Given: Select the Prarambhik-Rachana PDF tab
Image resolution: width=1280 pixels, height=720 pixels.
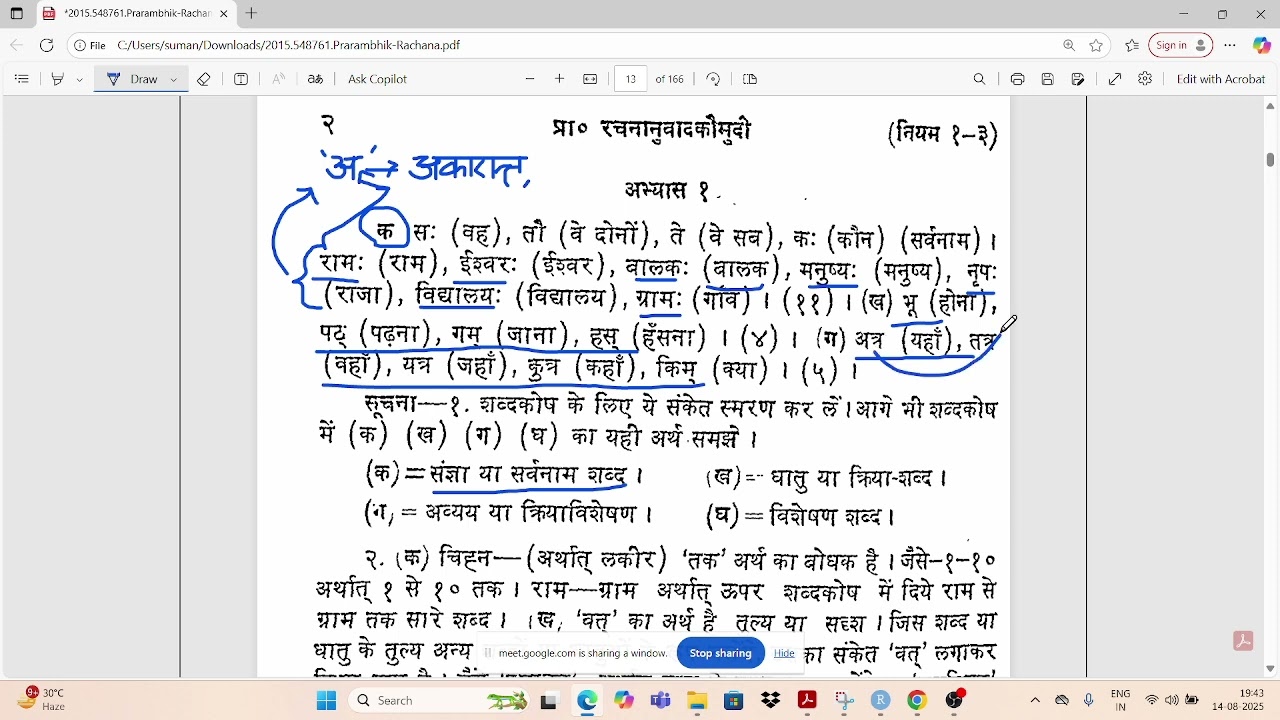Looking at the screenshot, I should [x=135, y=14].
